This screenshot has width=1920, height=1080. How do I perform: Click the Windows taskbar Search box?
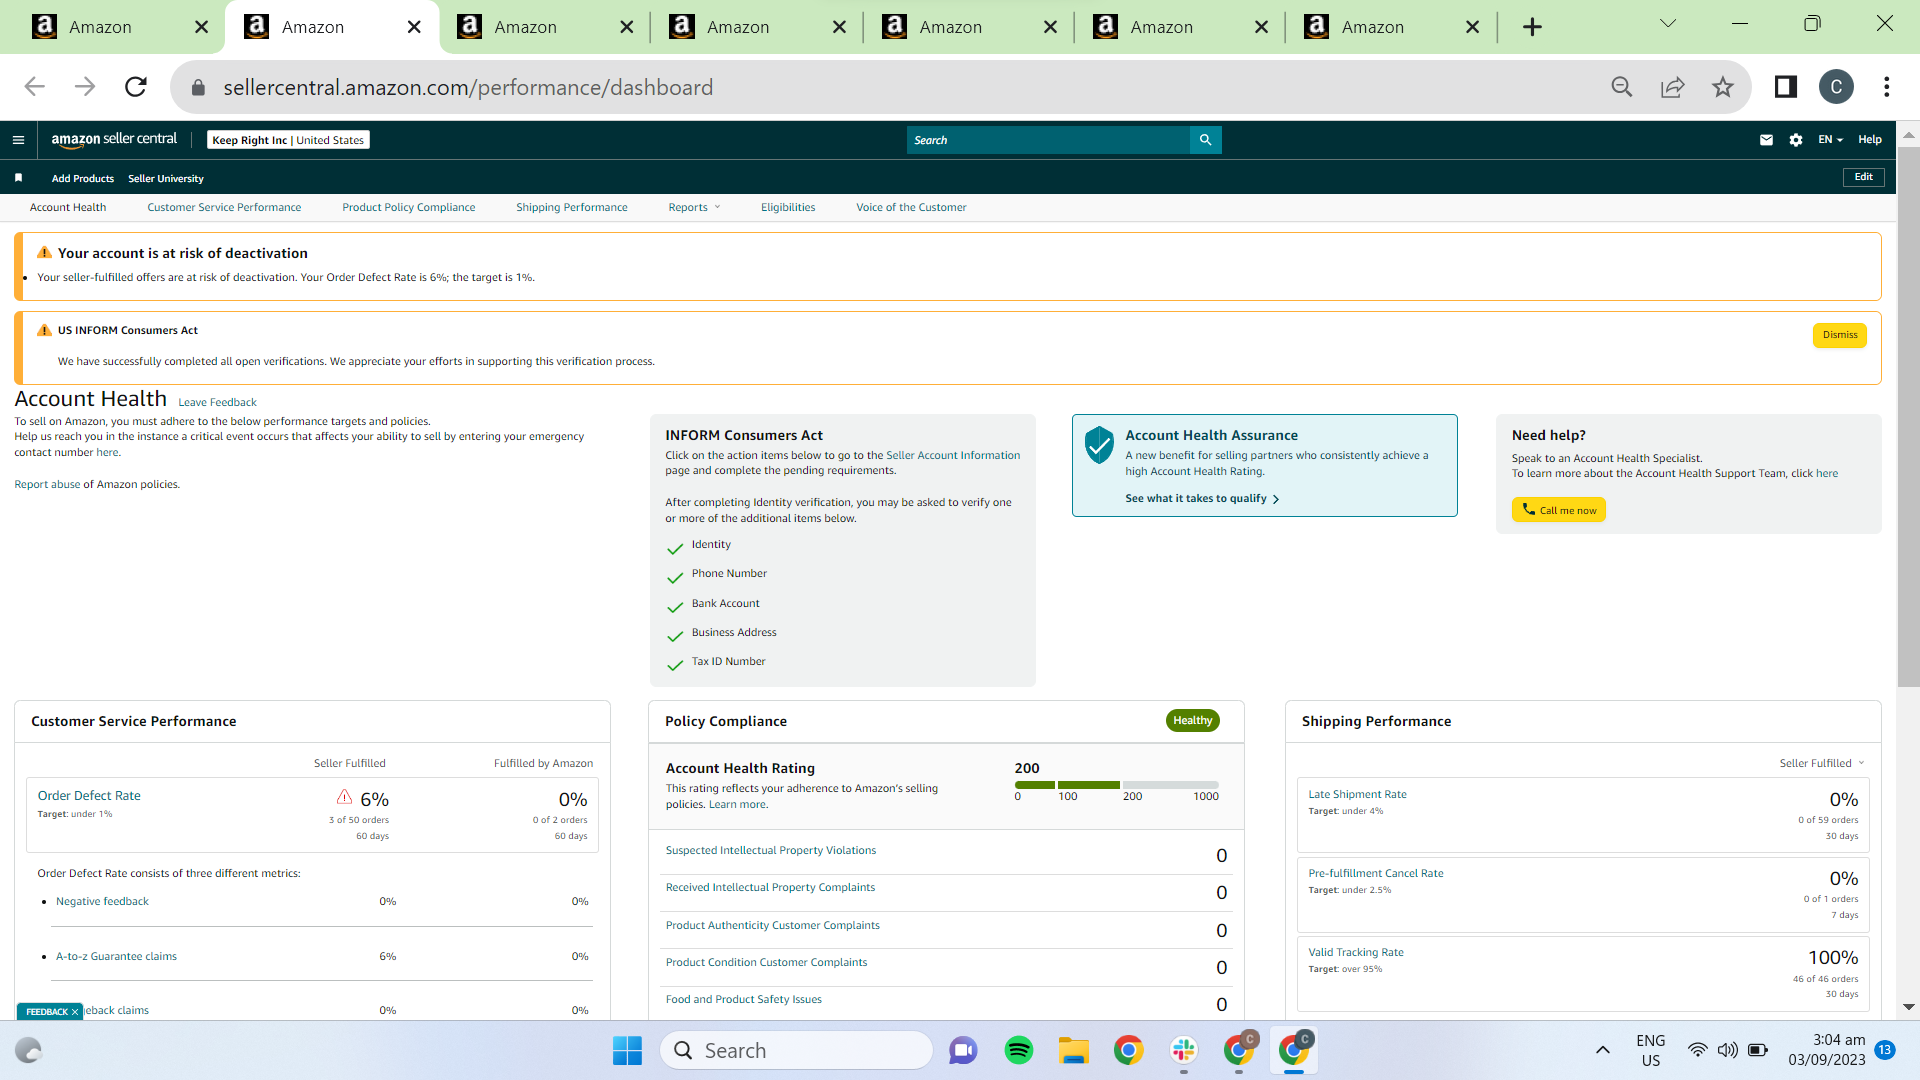tap(796, 1050)
